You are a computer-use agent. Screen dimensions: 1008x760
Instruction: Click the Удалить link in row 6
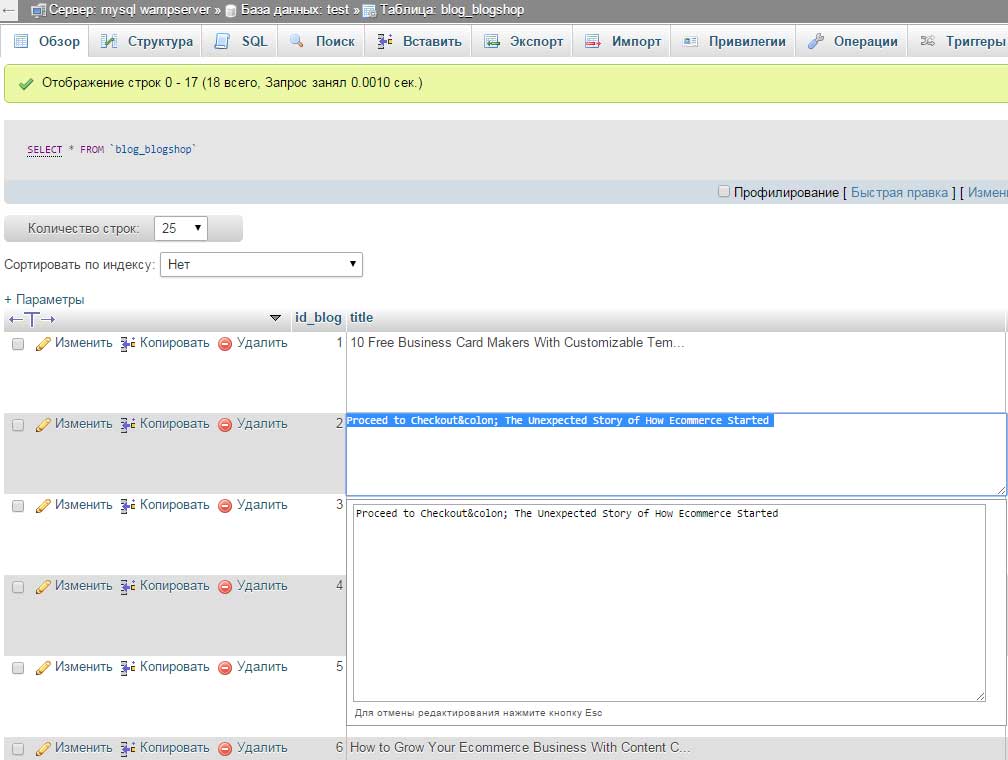pyautogui.click(x=262, y=748)
